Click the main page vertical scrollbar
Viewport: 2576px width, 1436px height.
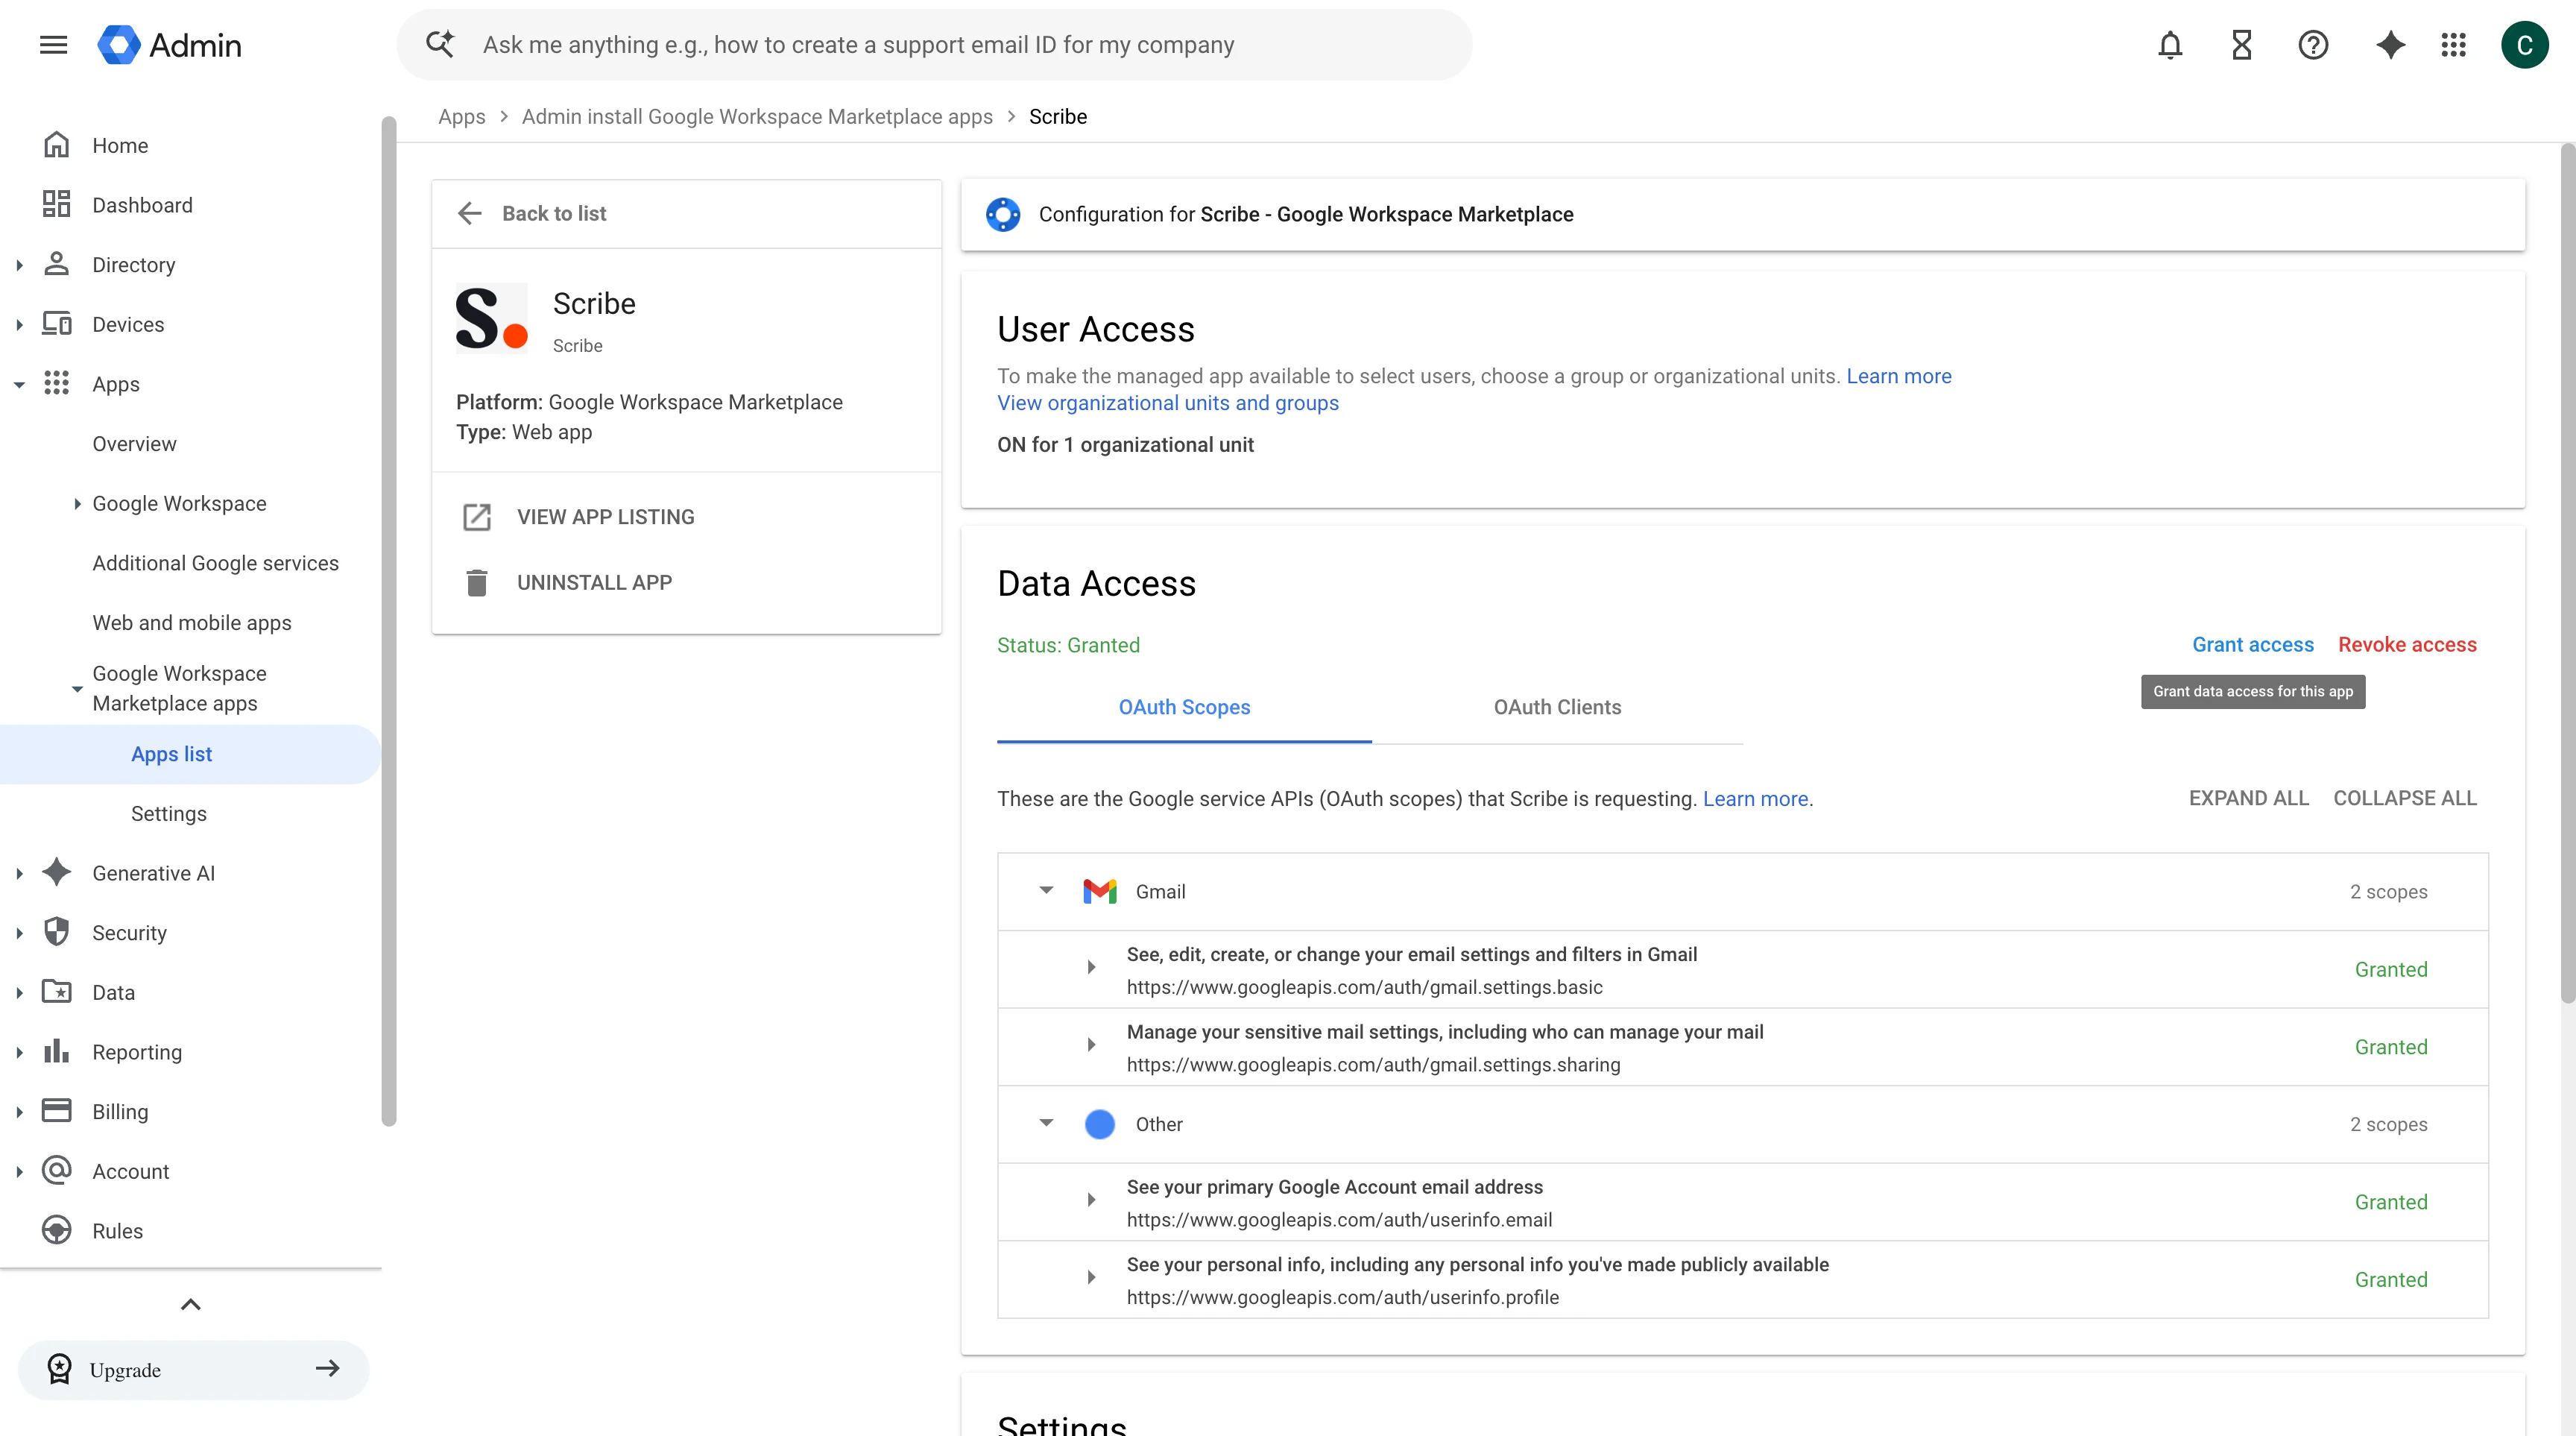[x=2567, y=572]
